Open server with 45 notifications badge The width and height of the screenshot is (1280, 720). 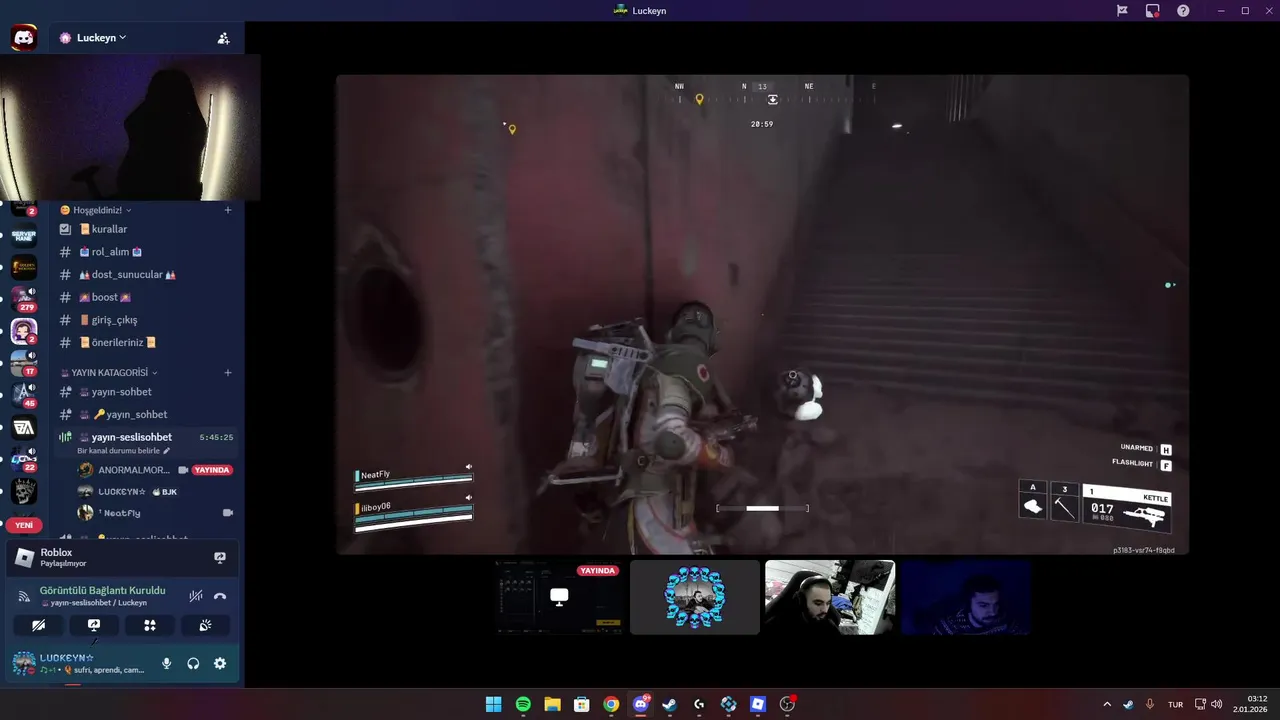(x=24, y=395)
